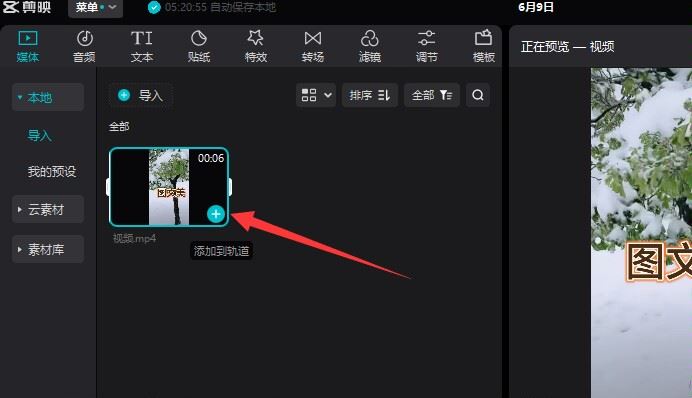Screen dimensions: 692x398
Task: Select 我的预设 in the sidebar
Action: tap(52, 171)
